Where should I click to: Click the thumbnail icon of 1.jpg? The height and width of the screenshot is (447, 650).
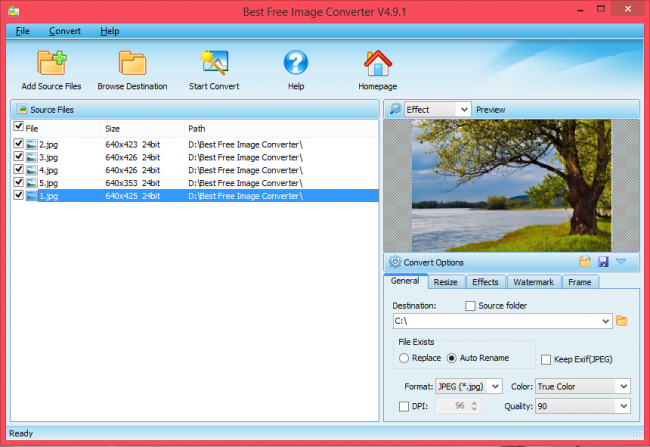pyautogui.click(x=32, y=196)
